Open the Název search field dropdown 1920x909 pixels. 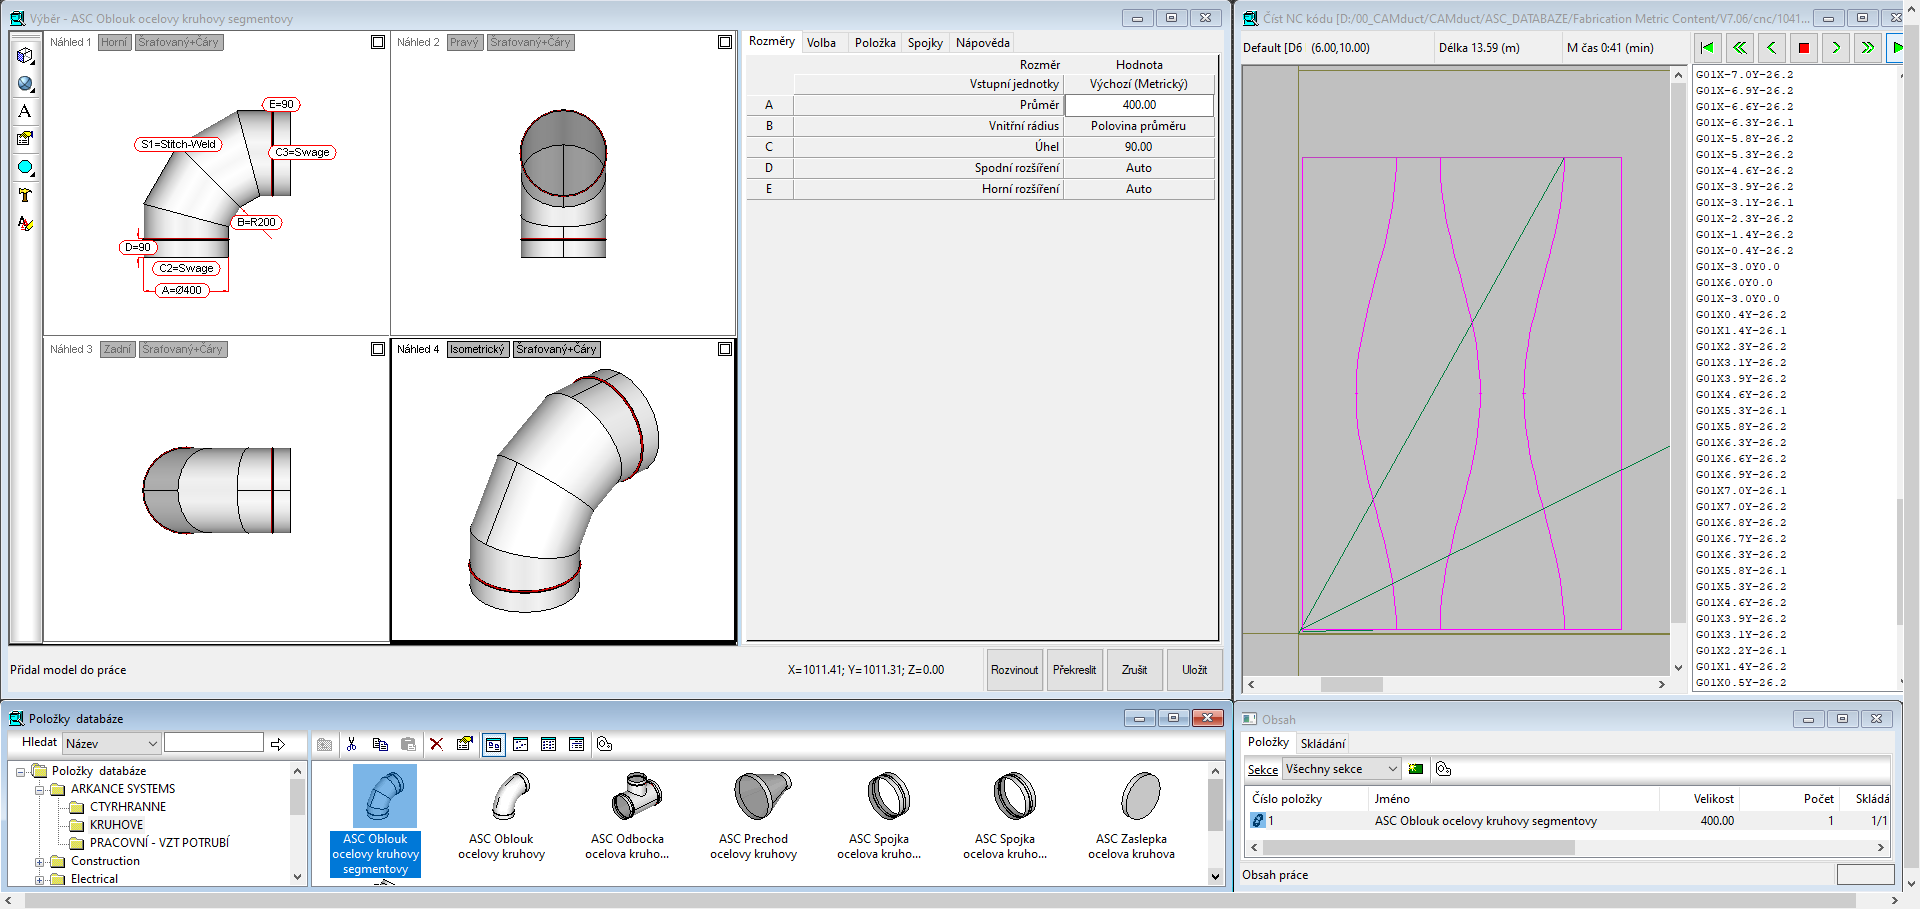(152, 743)
